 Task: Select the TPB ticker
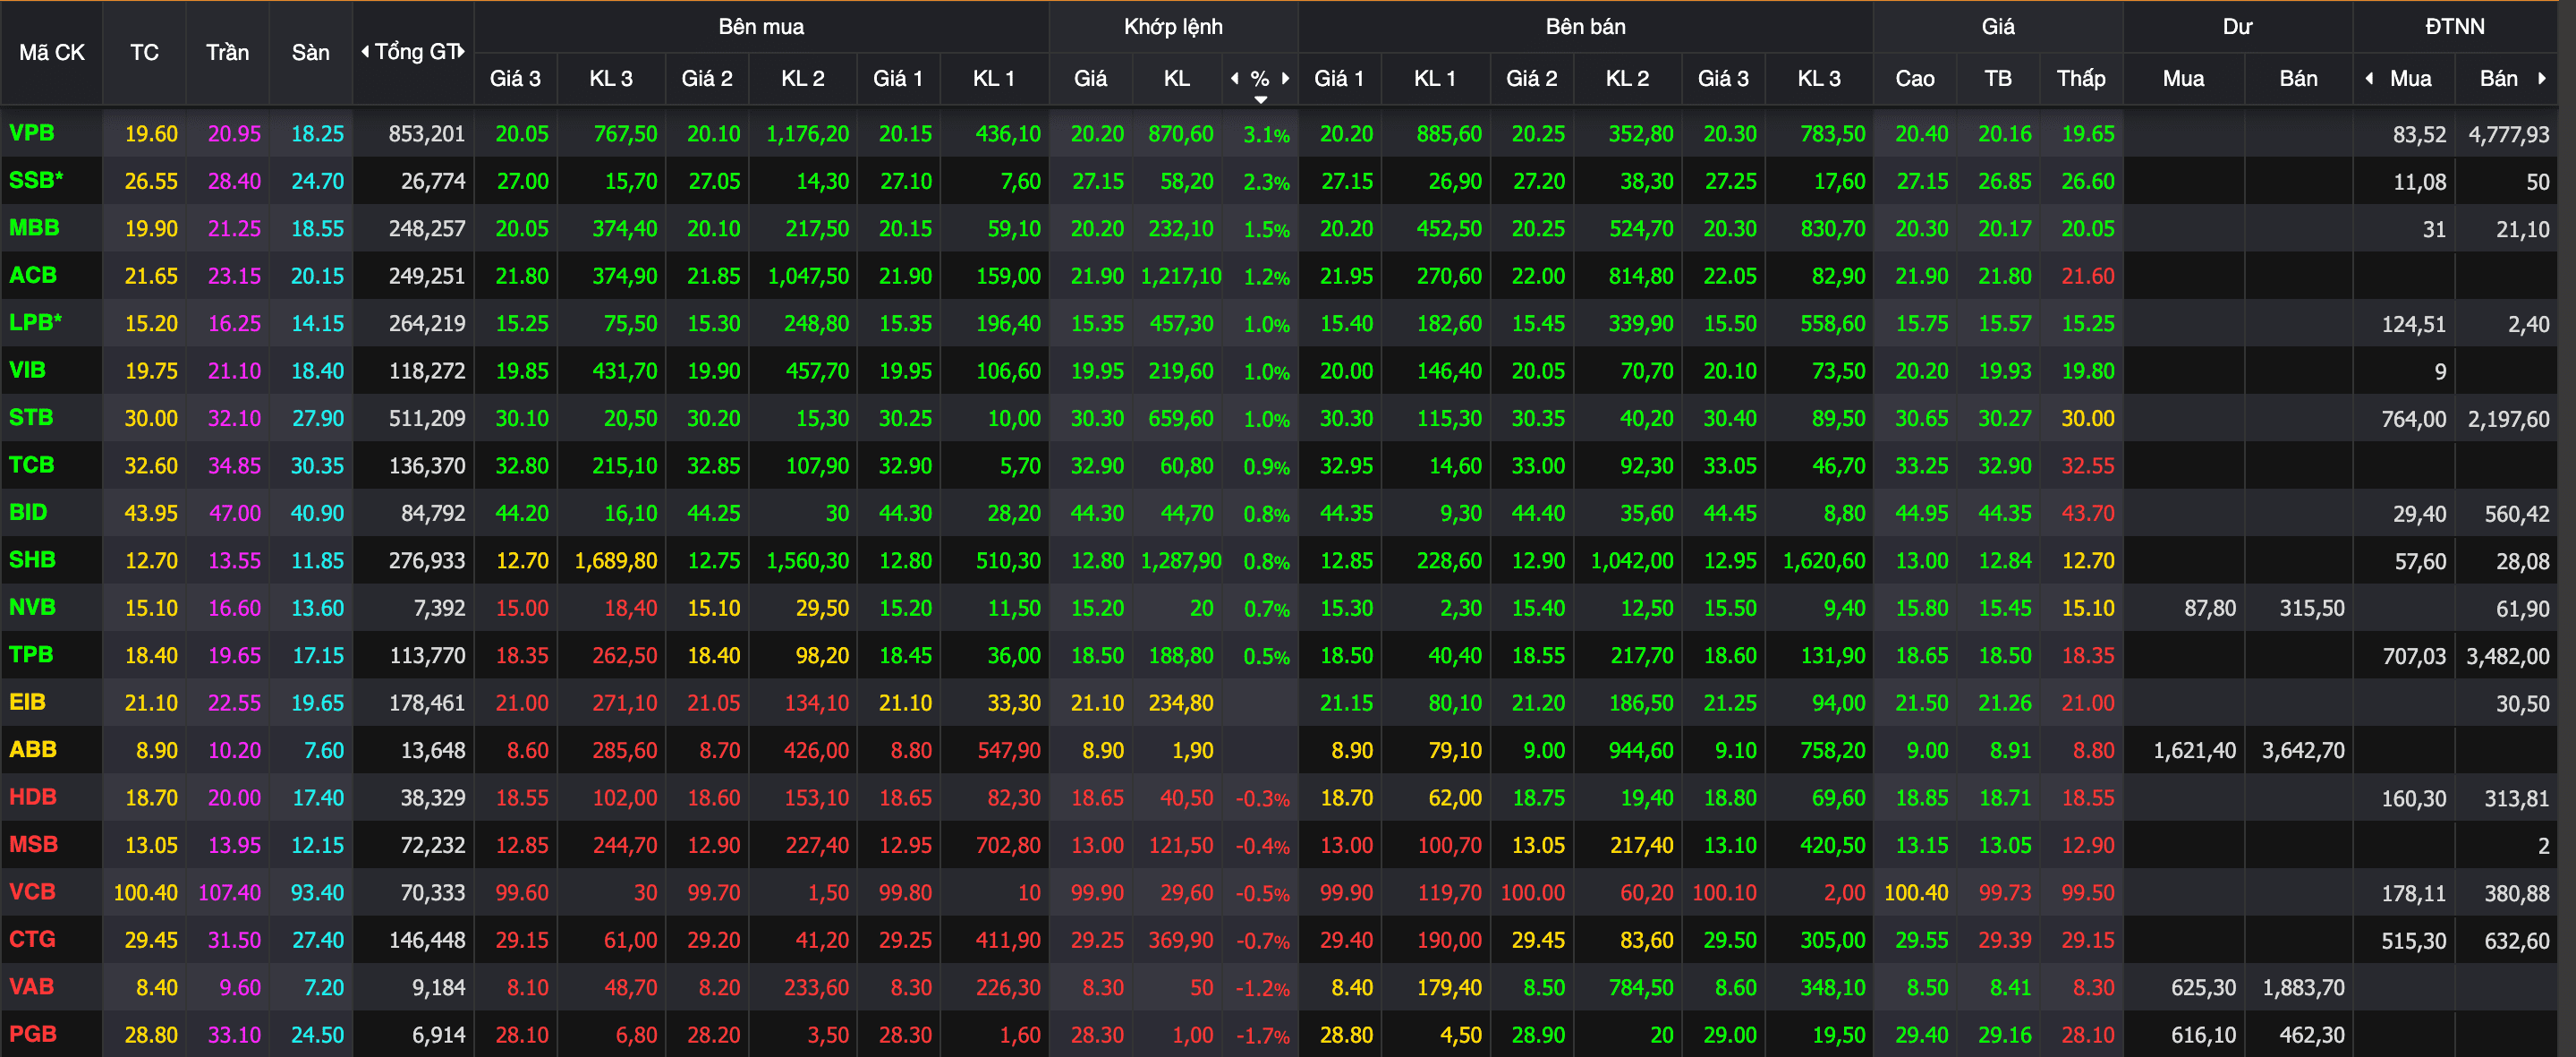[x=31, y=654]
